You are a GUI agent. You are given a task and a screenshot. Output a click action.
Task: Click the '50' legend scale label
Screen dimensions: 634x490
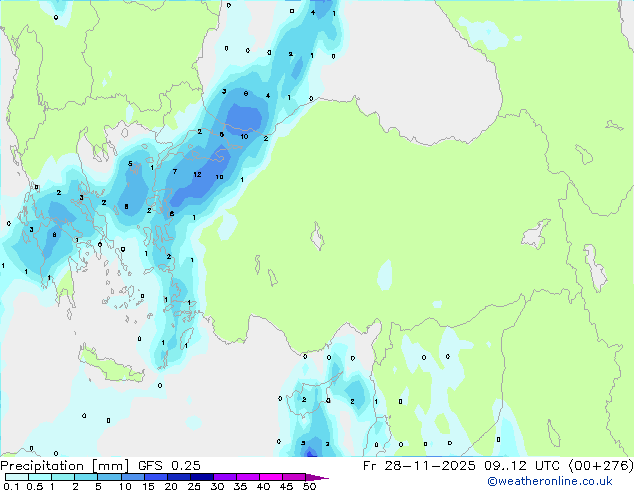pos(309,486)
